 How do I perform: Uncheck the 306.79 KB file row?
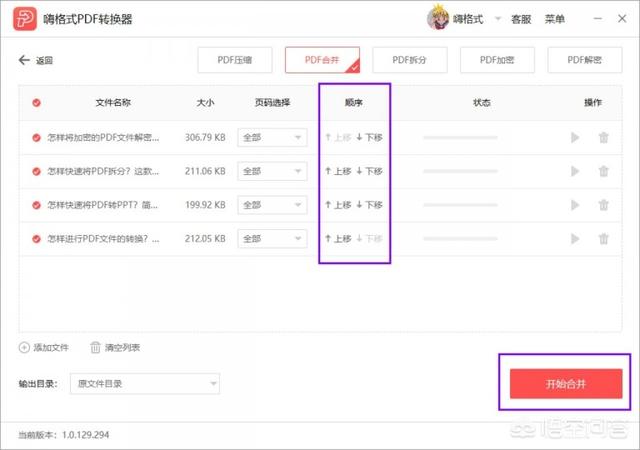click(36, 138)
